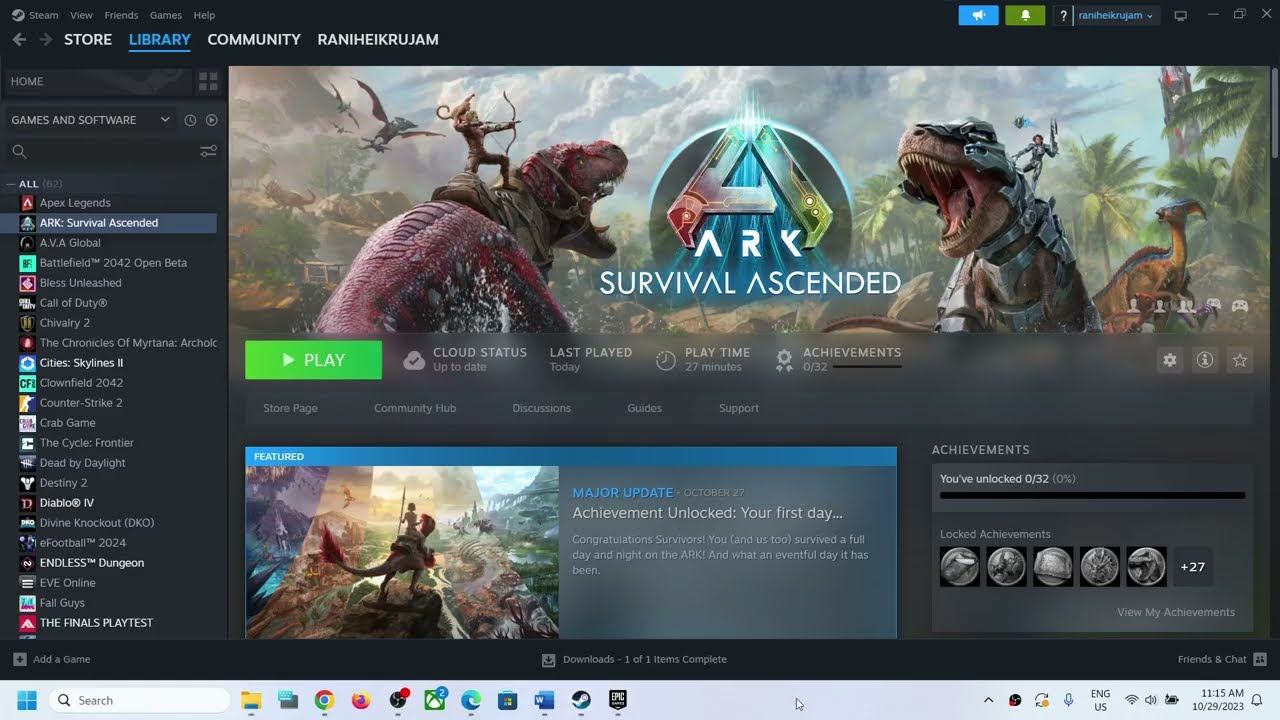The width and height of the screenshot is (1280, 720).
Task: Open the 'Achievement Unlocked: Your first day...' post
Action: tap(707, 513)
